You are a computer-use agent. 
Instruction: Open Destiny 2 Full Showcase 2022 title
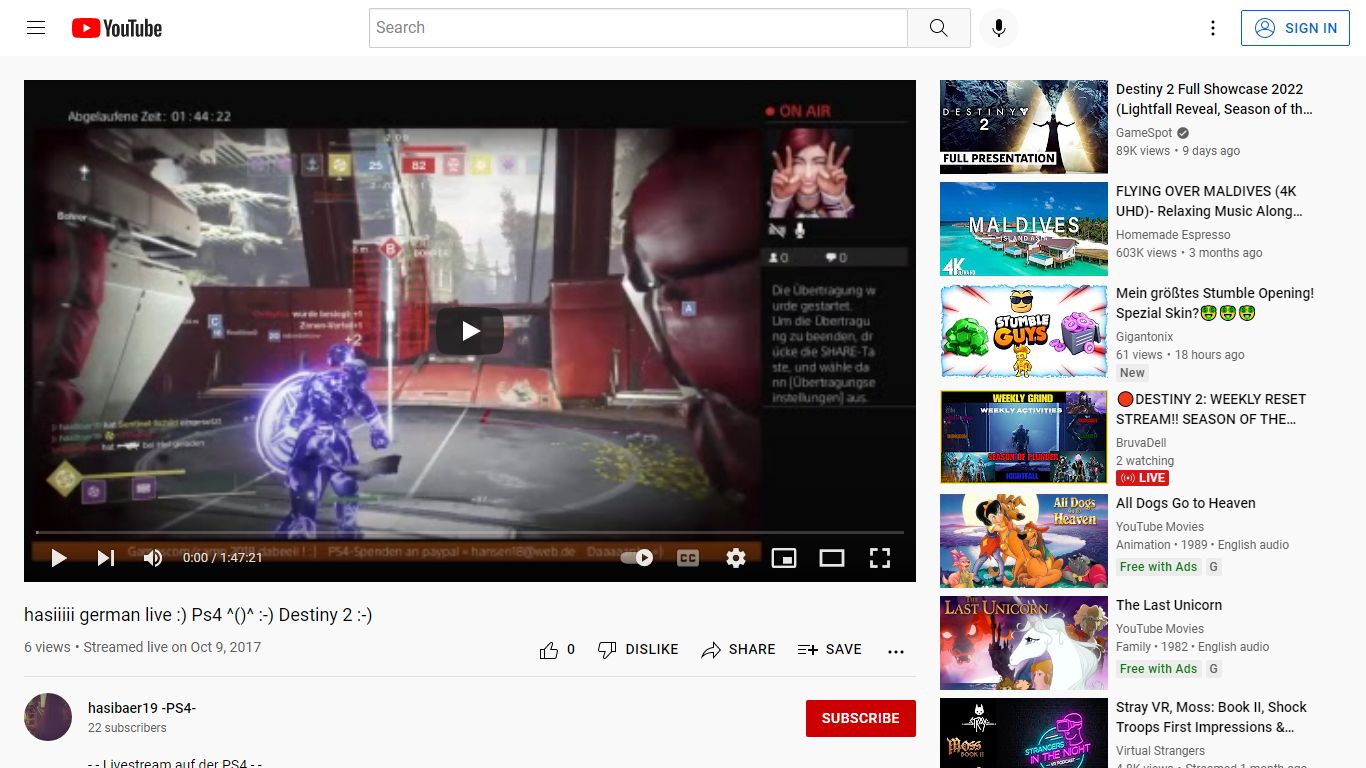tap(1214, 99)
